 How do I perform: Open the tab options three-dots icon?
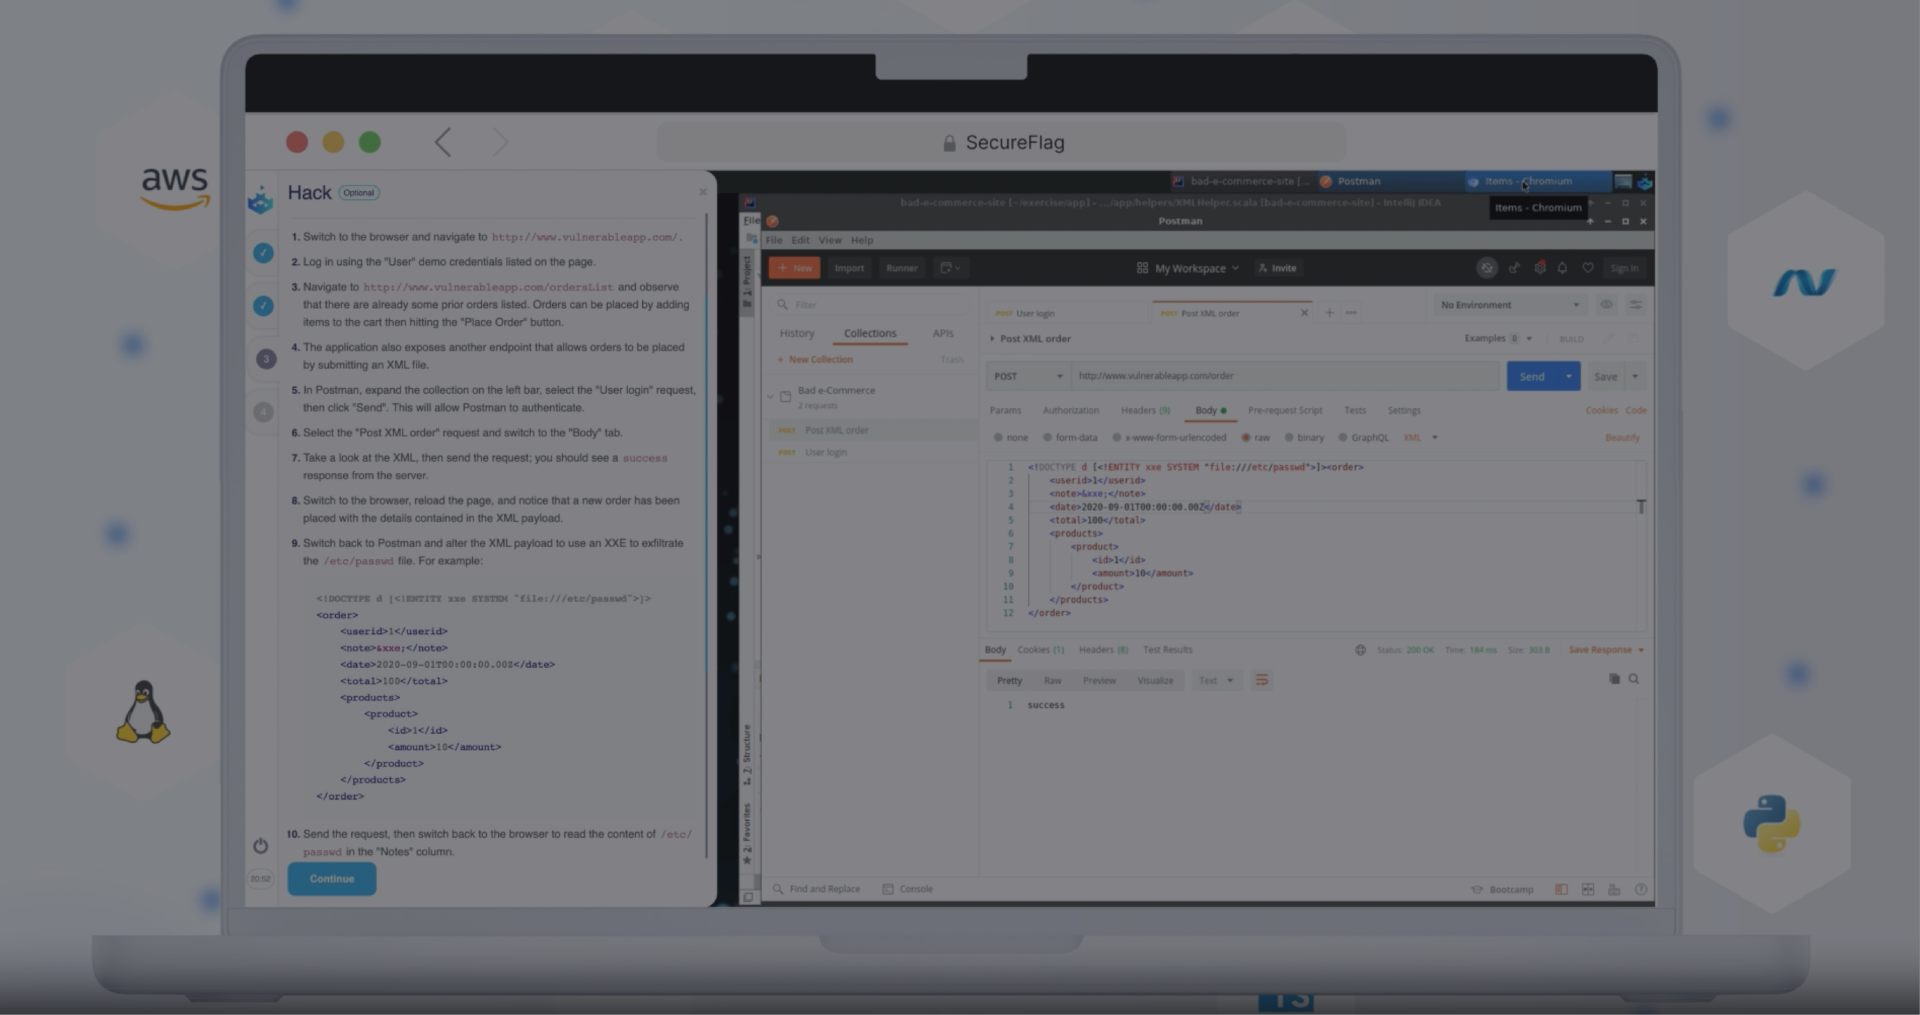pos(1351,313)
